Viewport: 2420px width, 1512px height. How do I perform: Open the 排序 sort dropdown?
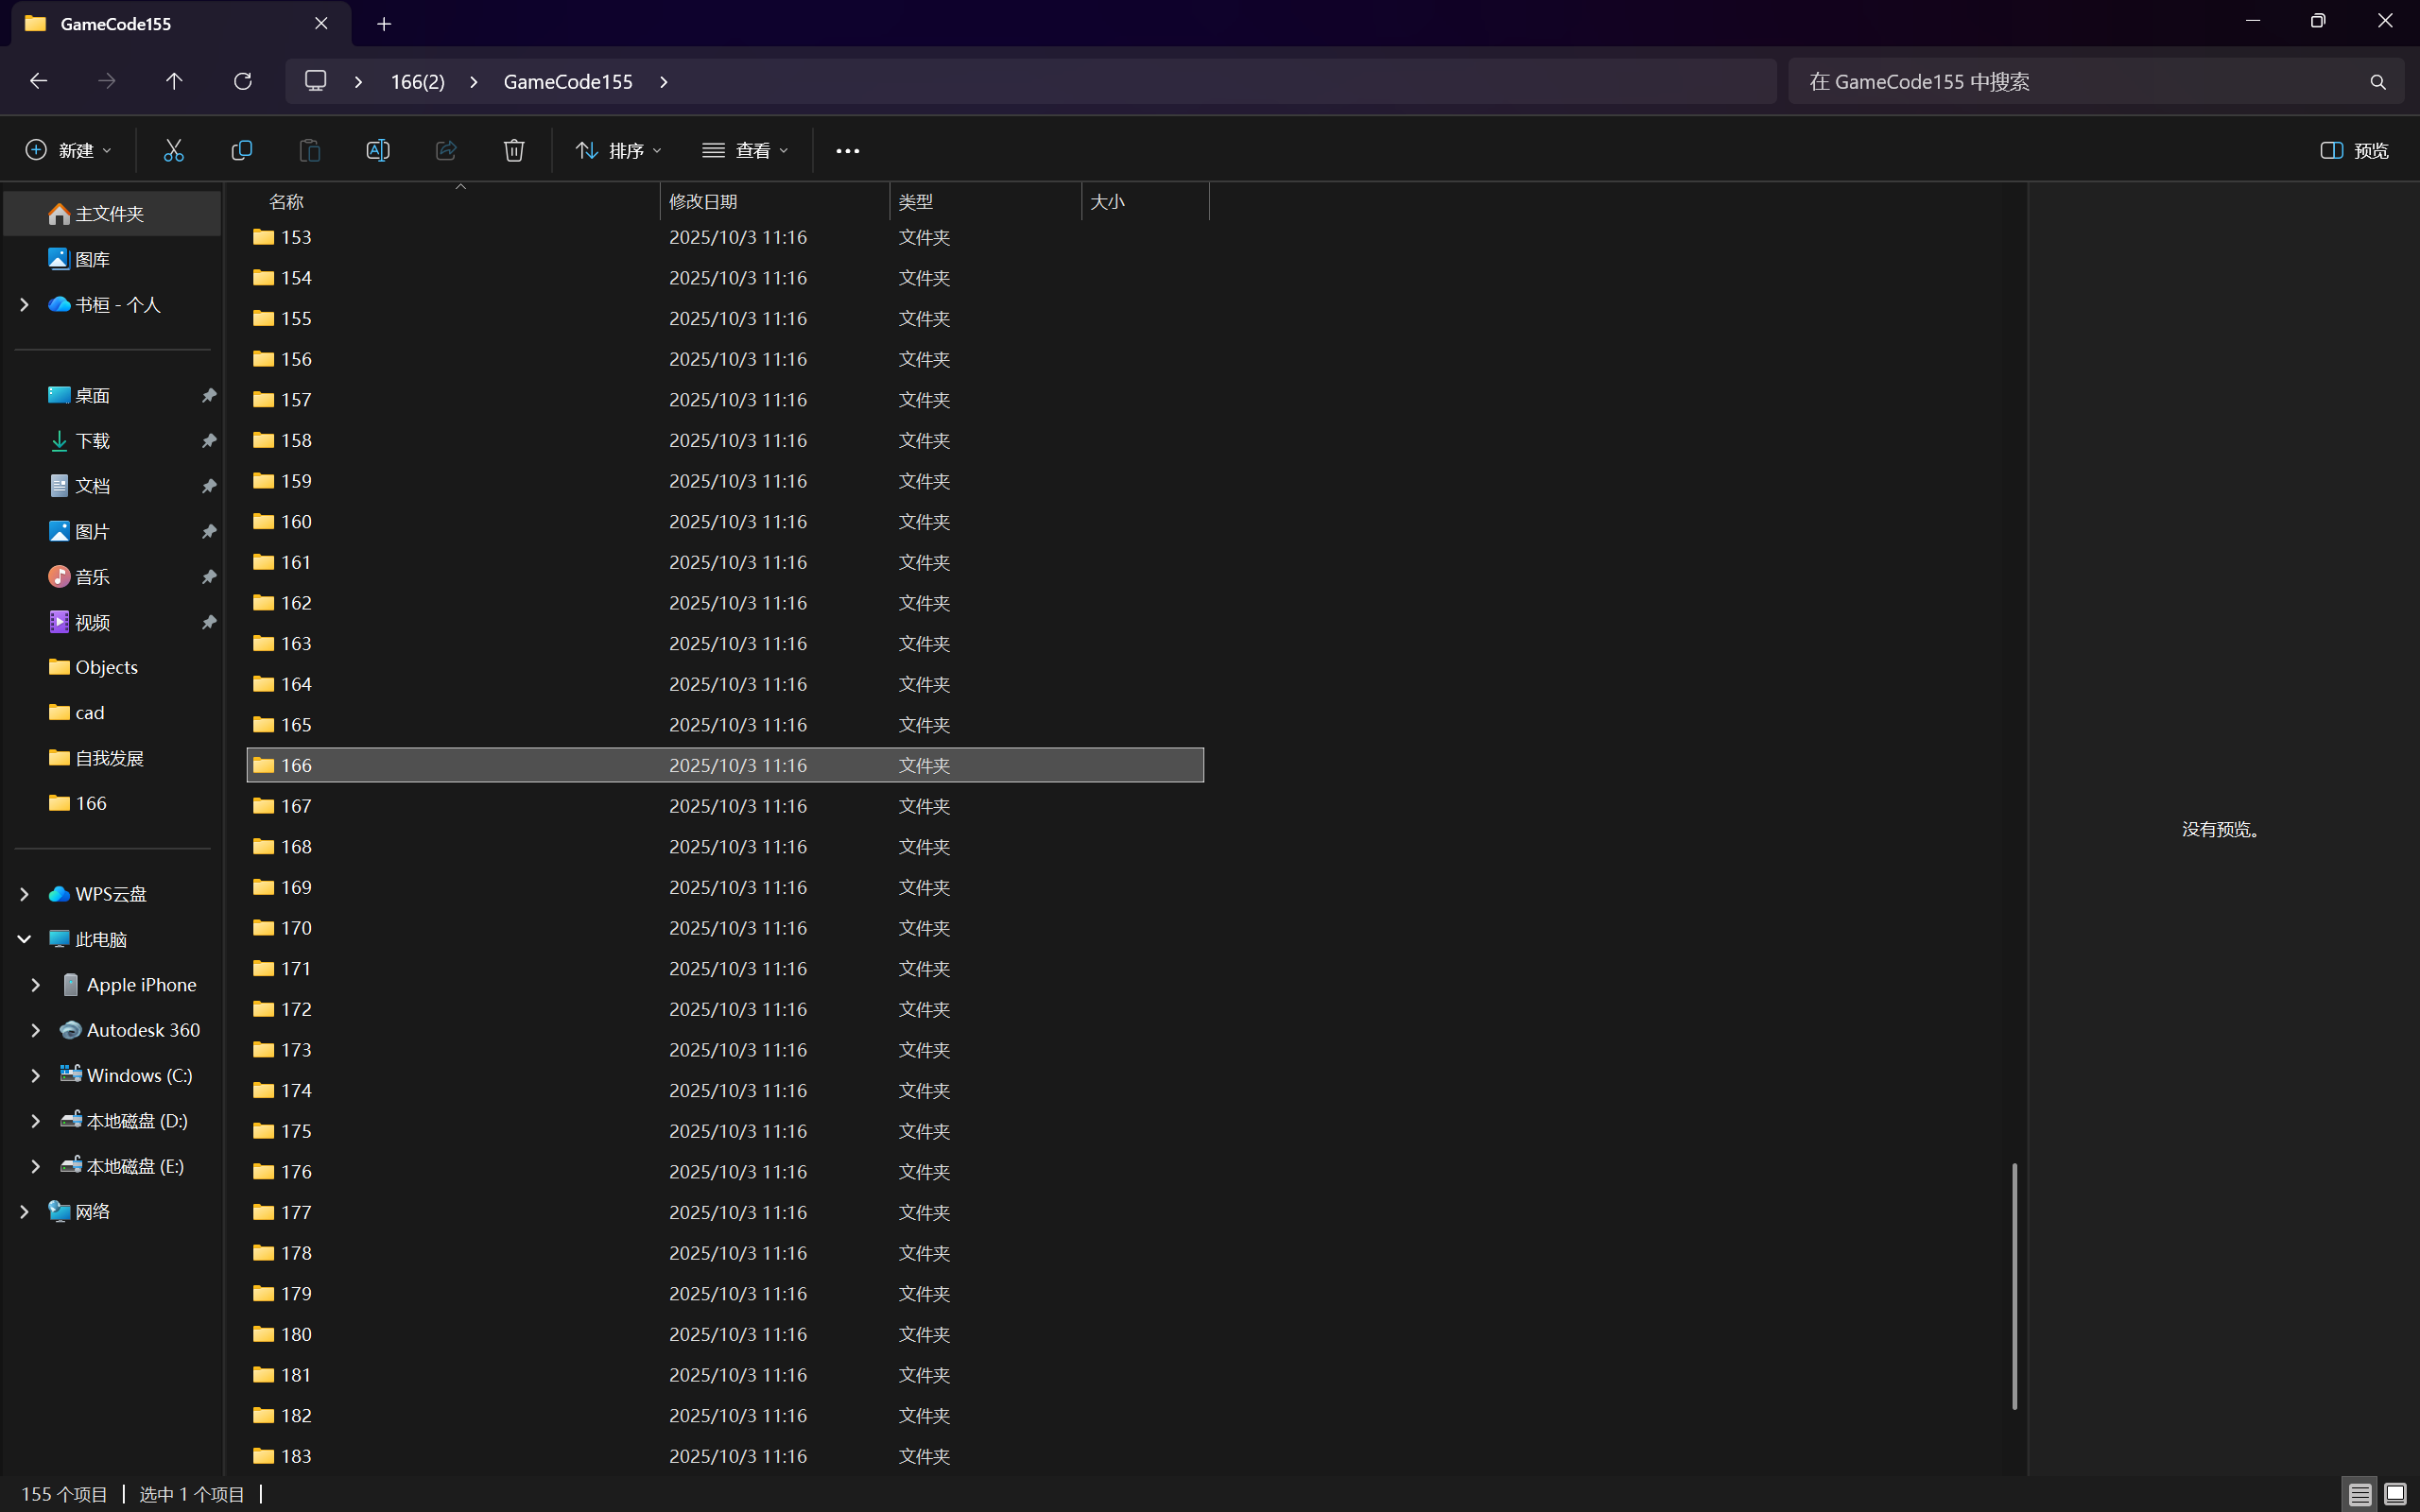click(618, 150)
